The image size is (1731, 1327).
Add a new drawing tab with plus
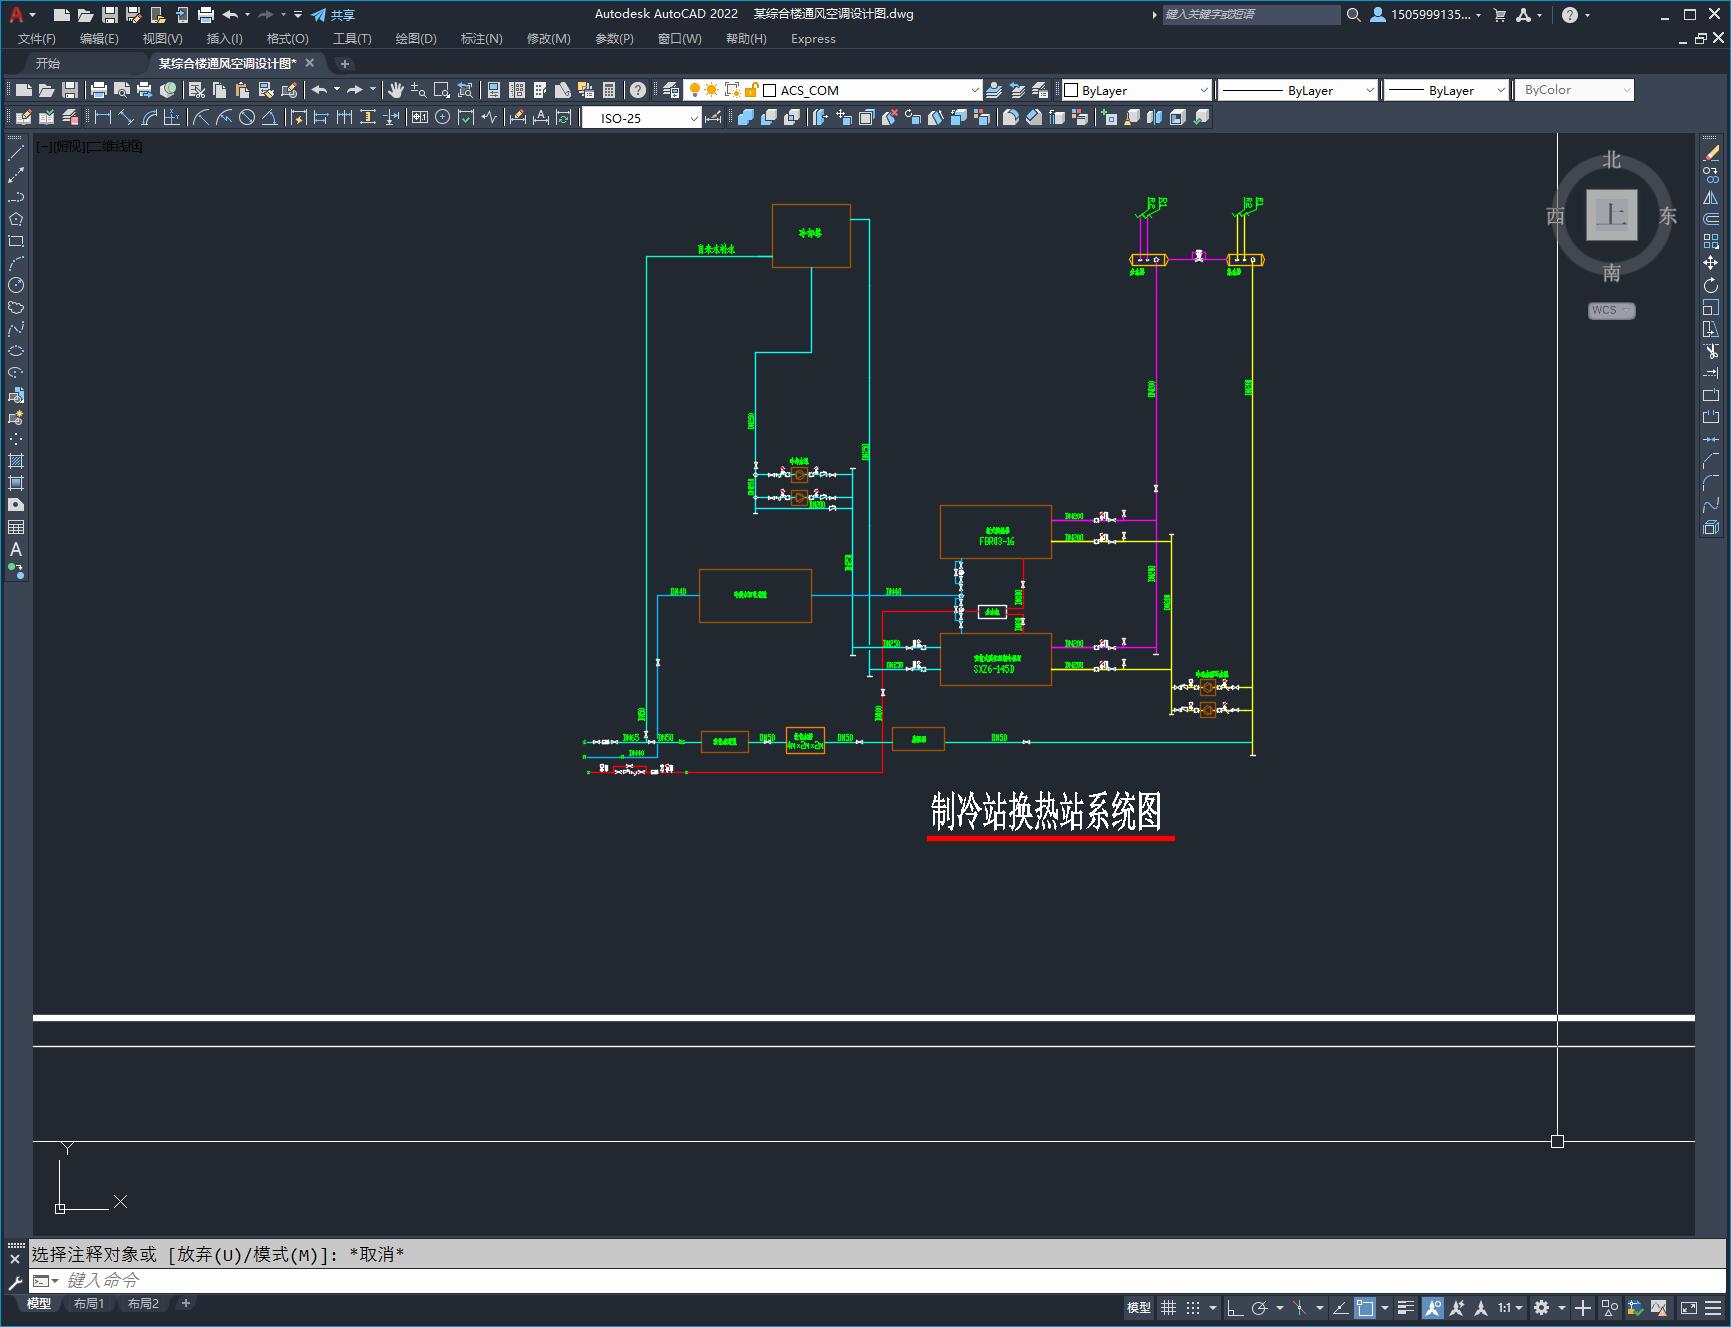click(x=344, y=64)
